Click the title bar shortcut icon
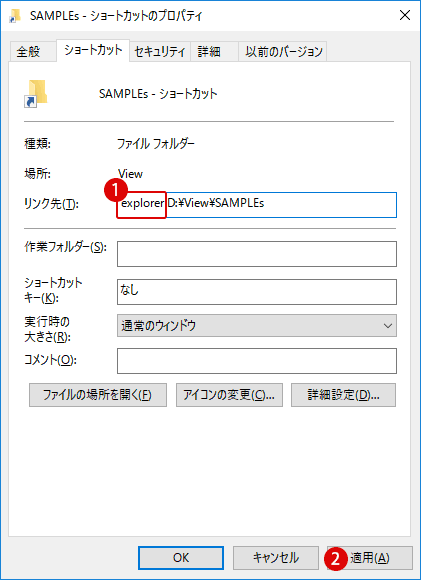 tap(15, 16)
